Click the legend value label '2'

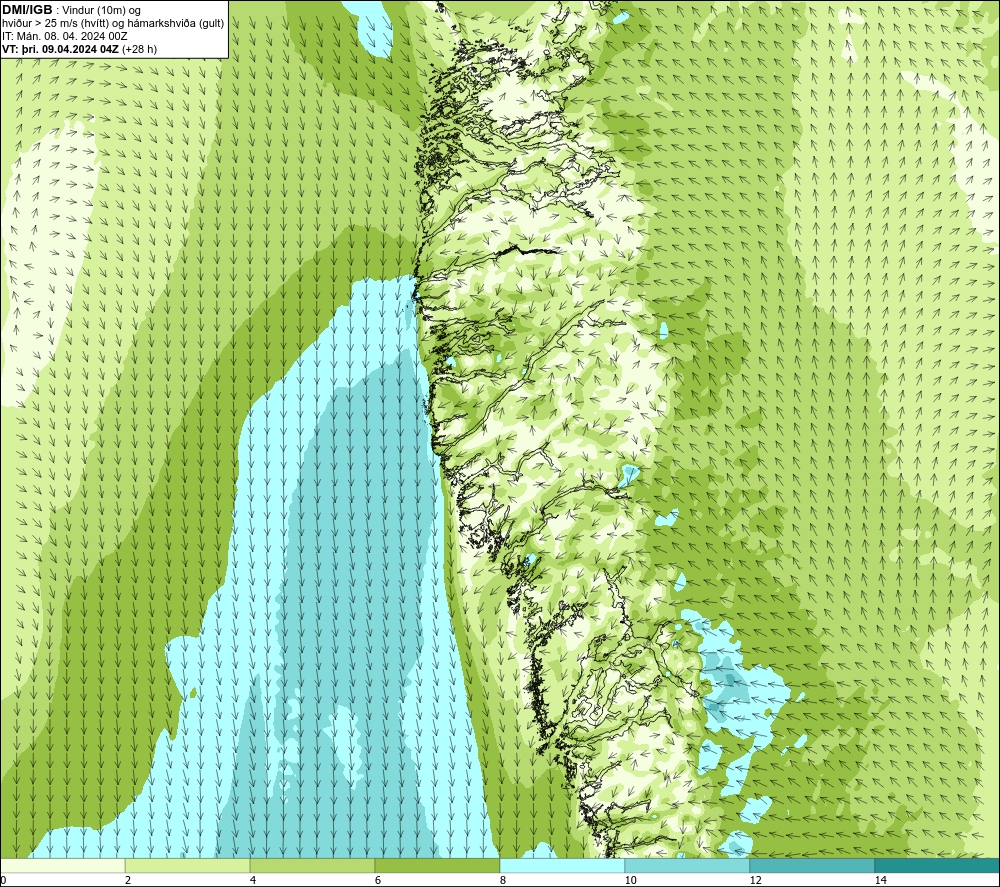[128, 880]
